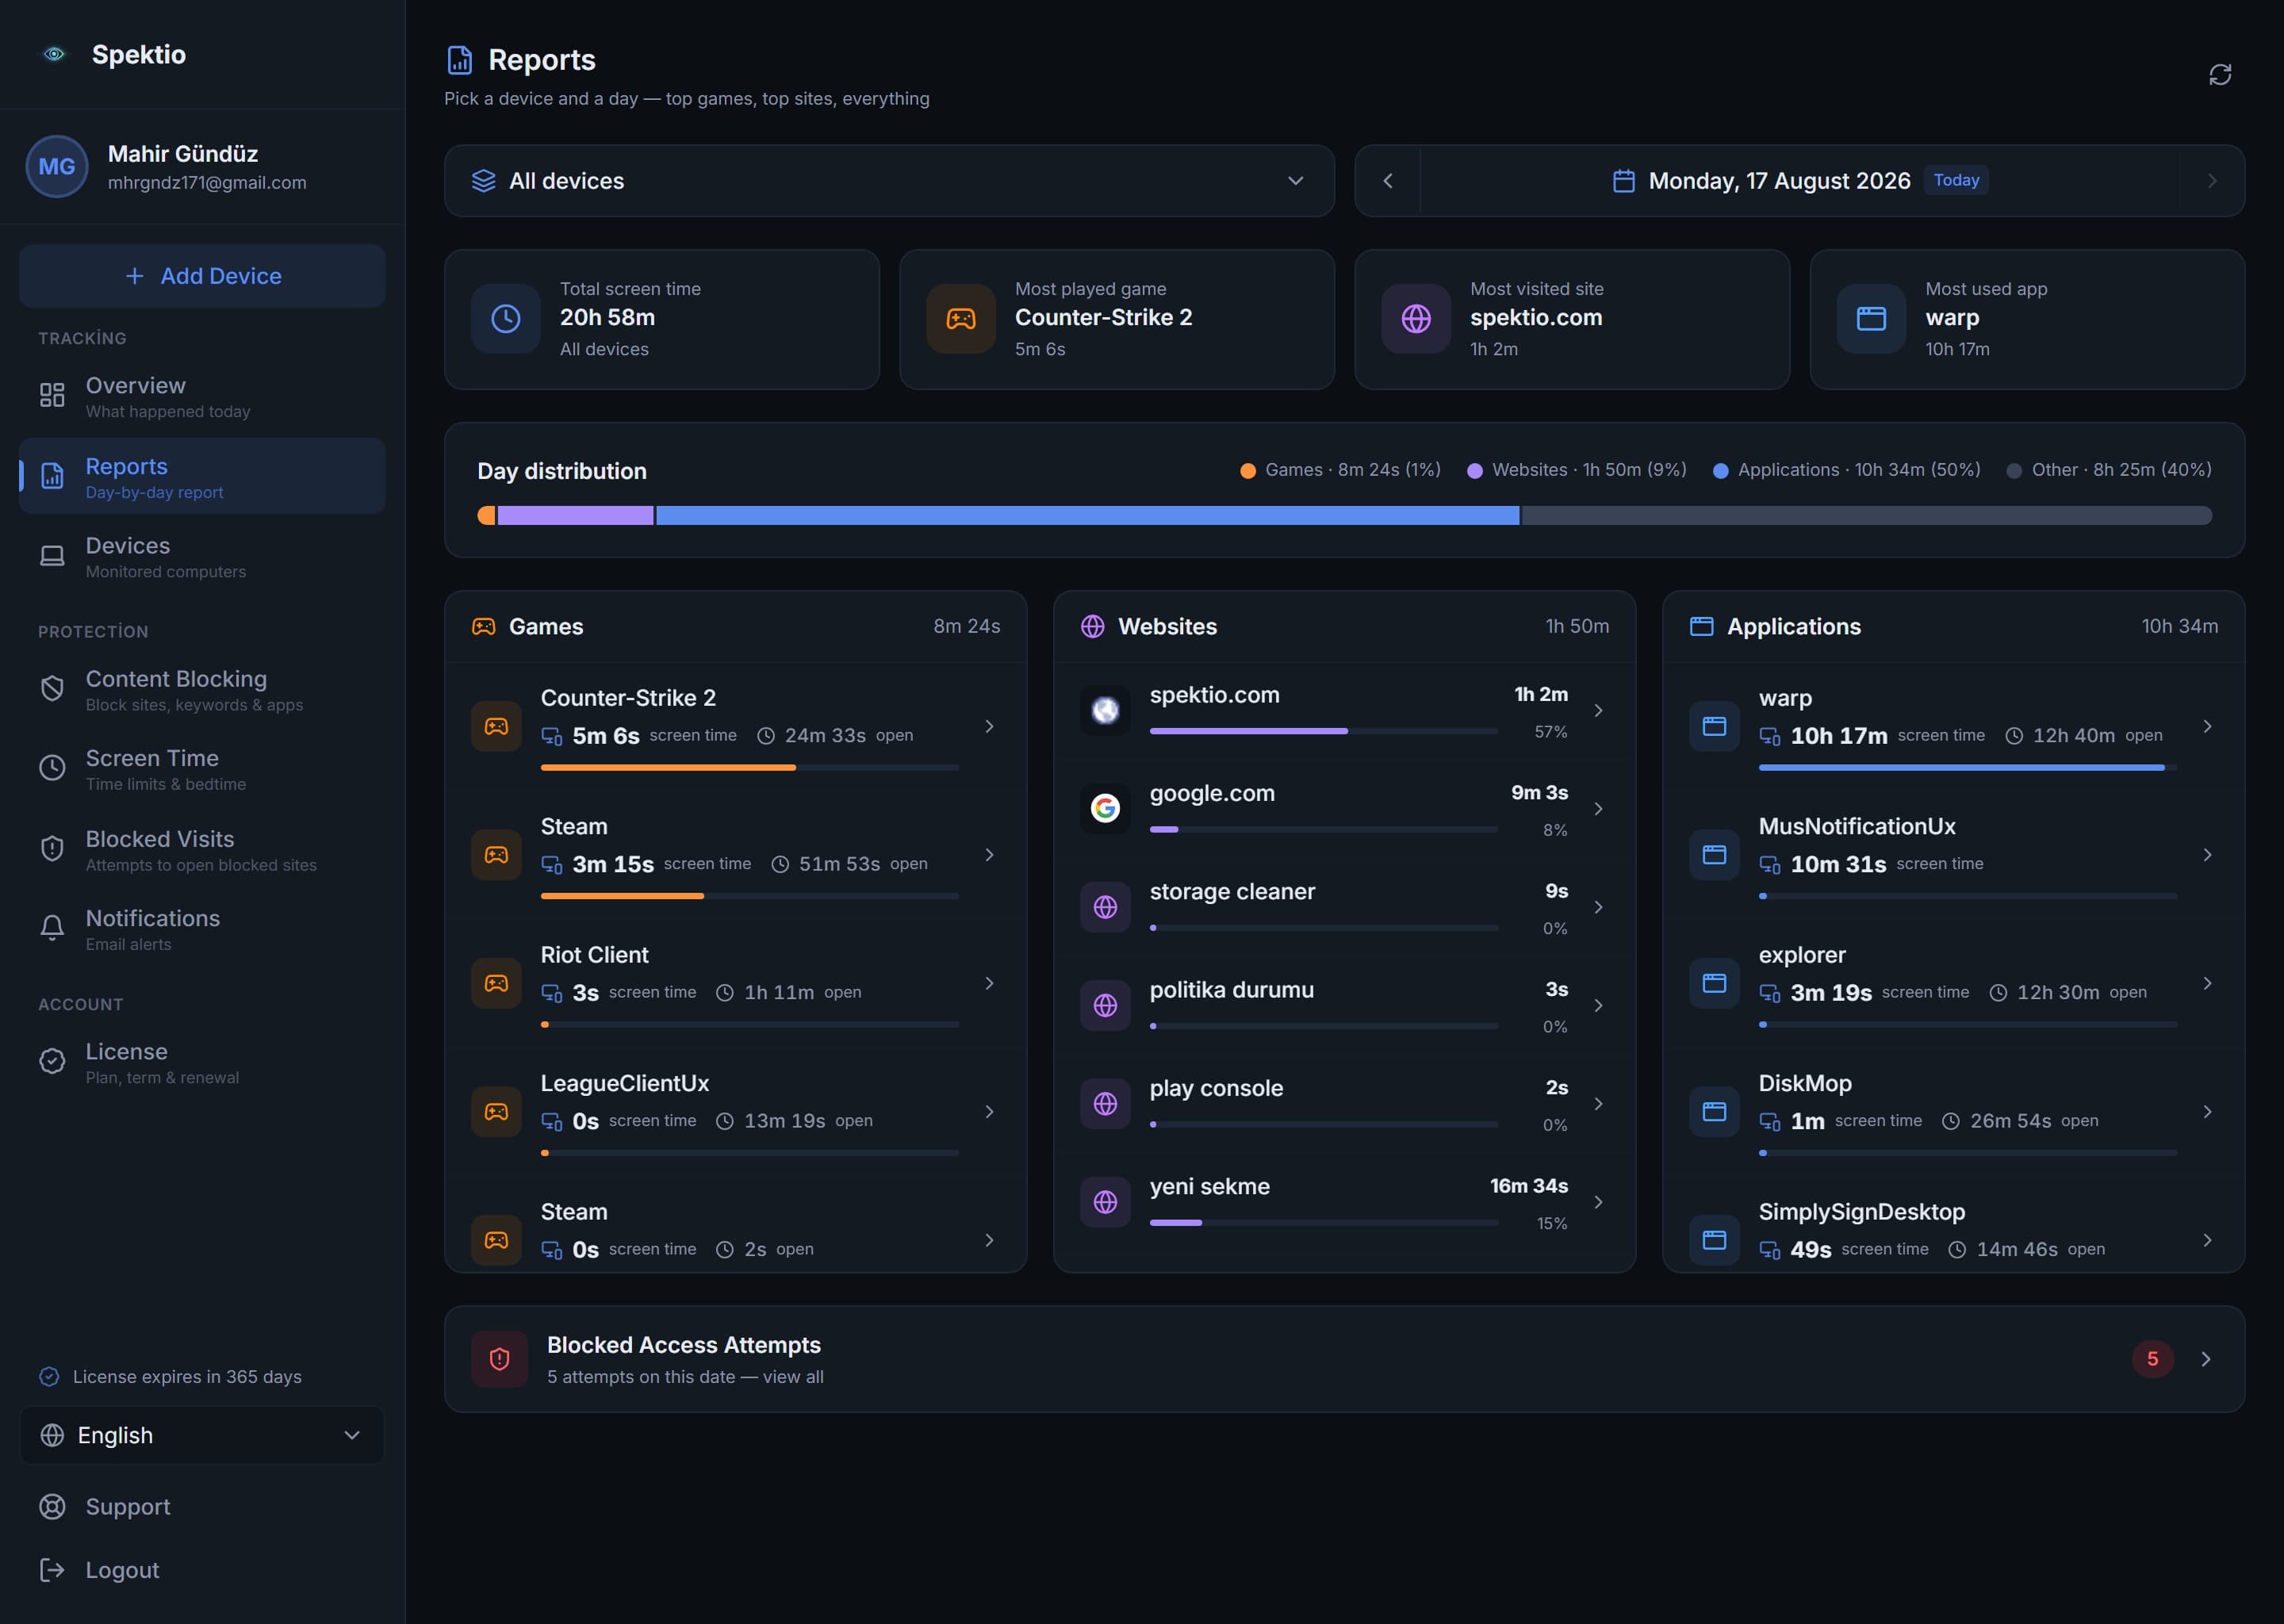Click the politika durumu globe icon
This screenshot has height=1624, width=2284.
1105,1005
